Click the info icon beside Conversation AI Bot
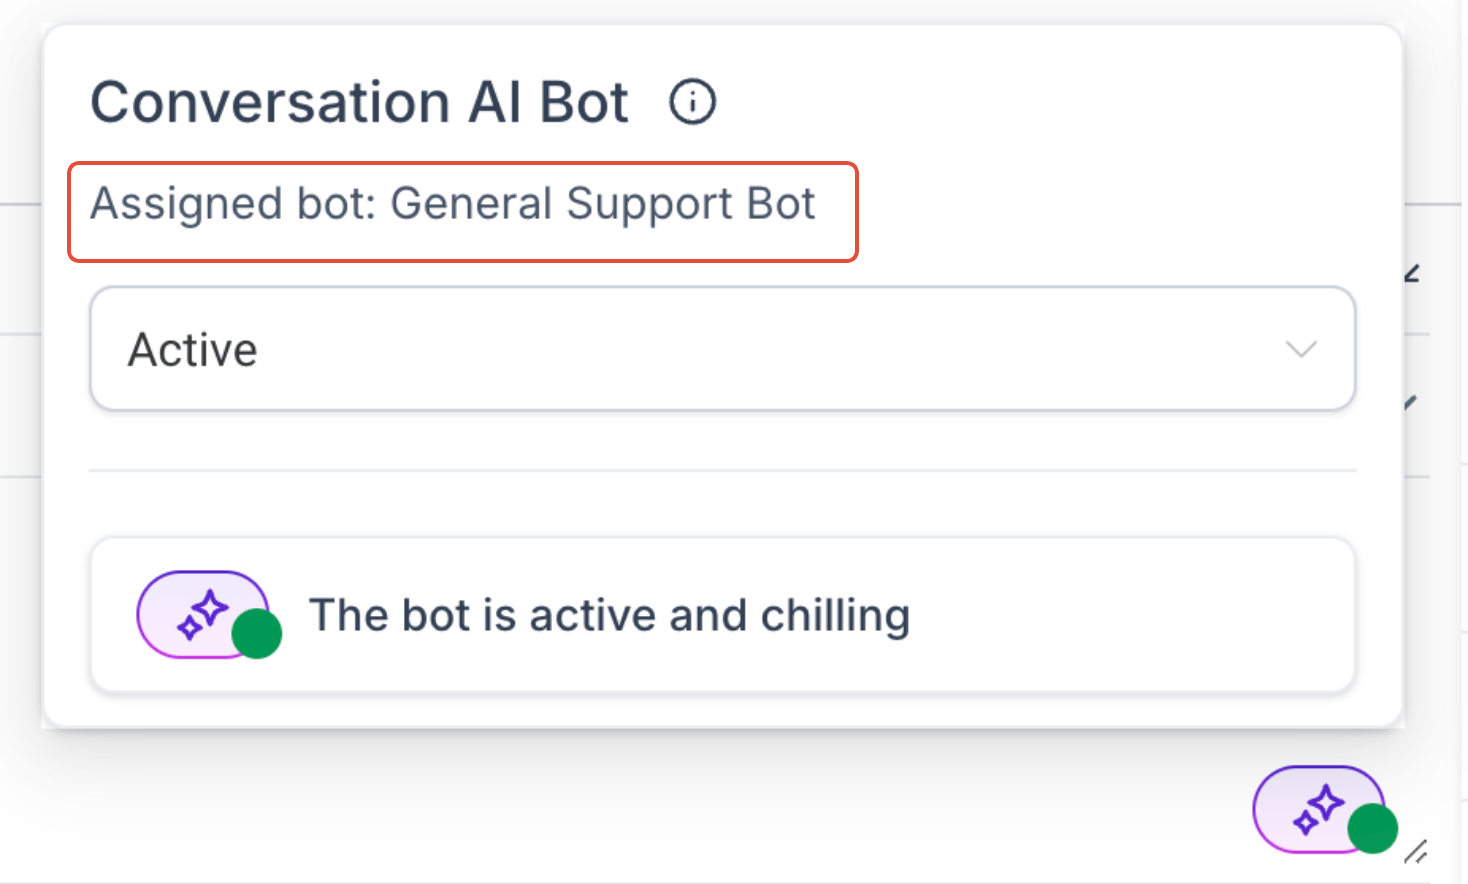 click(x=692, y=102)
